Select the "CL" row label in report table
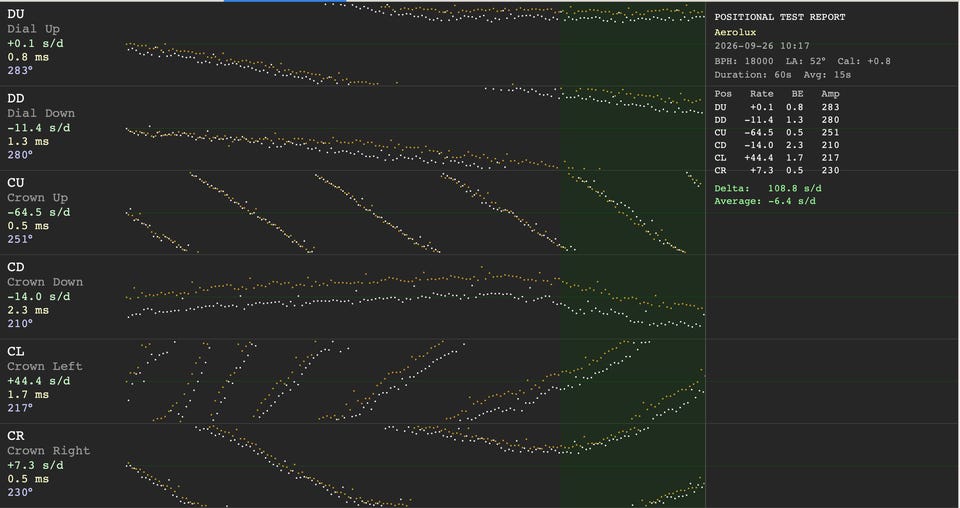This screenshot has width=960, height=508. point(721,158)
